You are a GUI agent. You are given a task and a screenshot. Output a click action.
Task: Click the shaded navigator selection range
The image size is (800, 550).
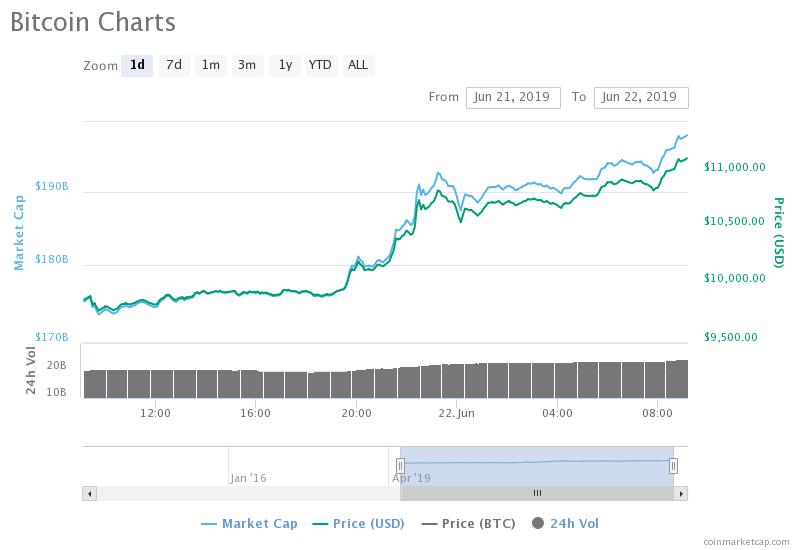tap(536, 465)
